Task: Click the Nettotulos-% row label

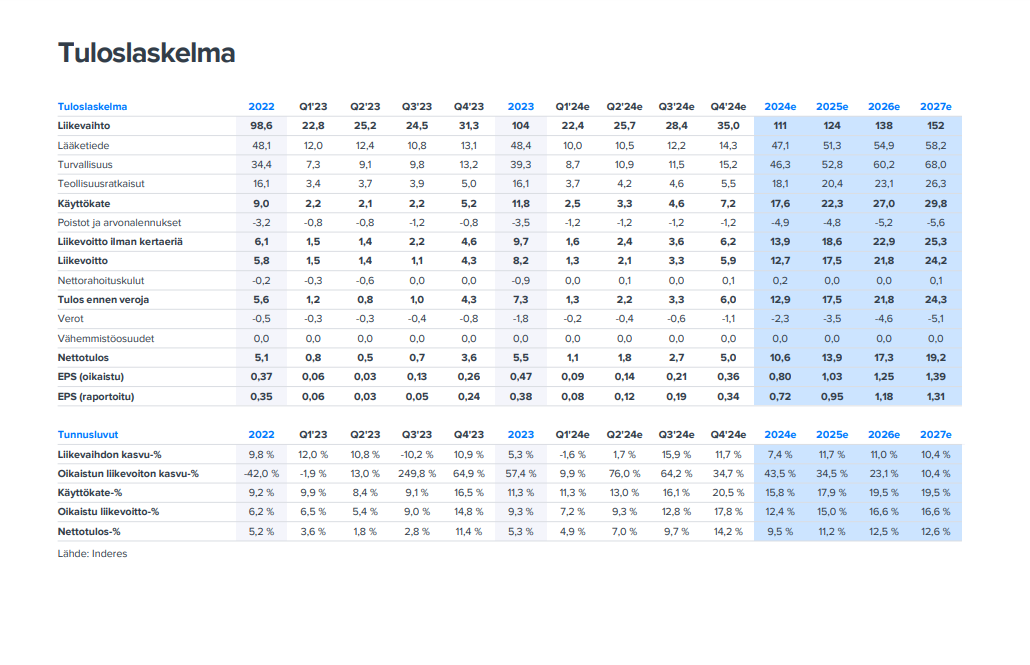Action: coord(89,532)
